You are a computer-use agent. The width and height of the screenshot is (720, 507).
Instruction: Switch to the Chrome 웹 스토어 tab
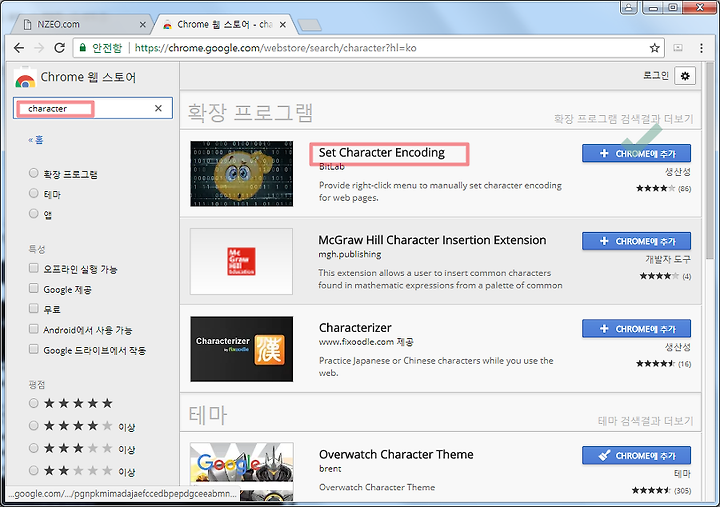click(224, 24)
